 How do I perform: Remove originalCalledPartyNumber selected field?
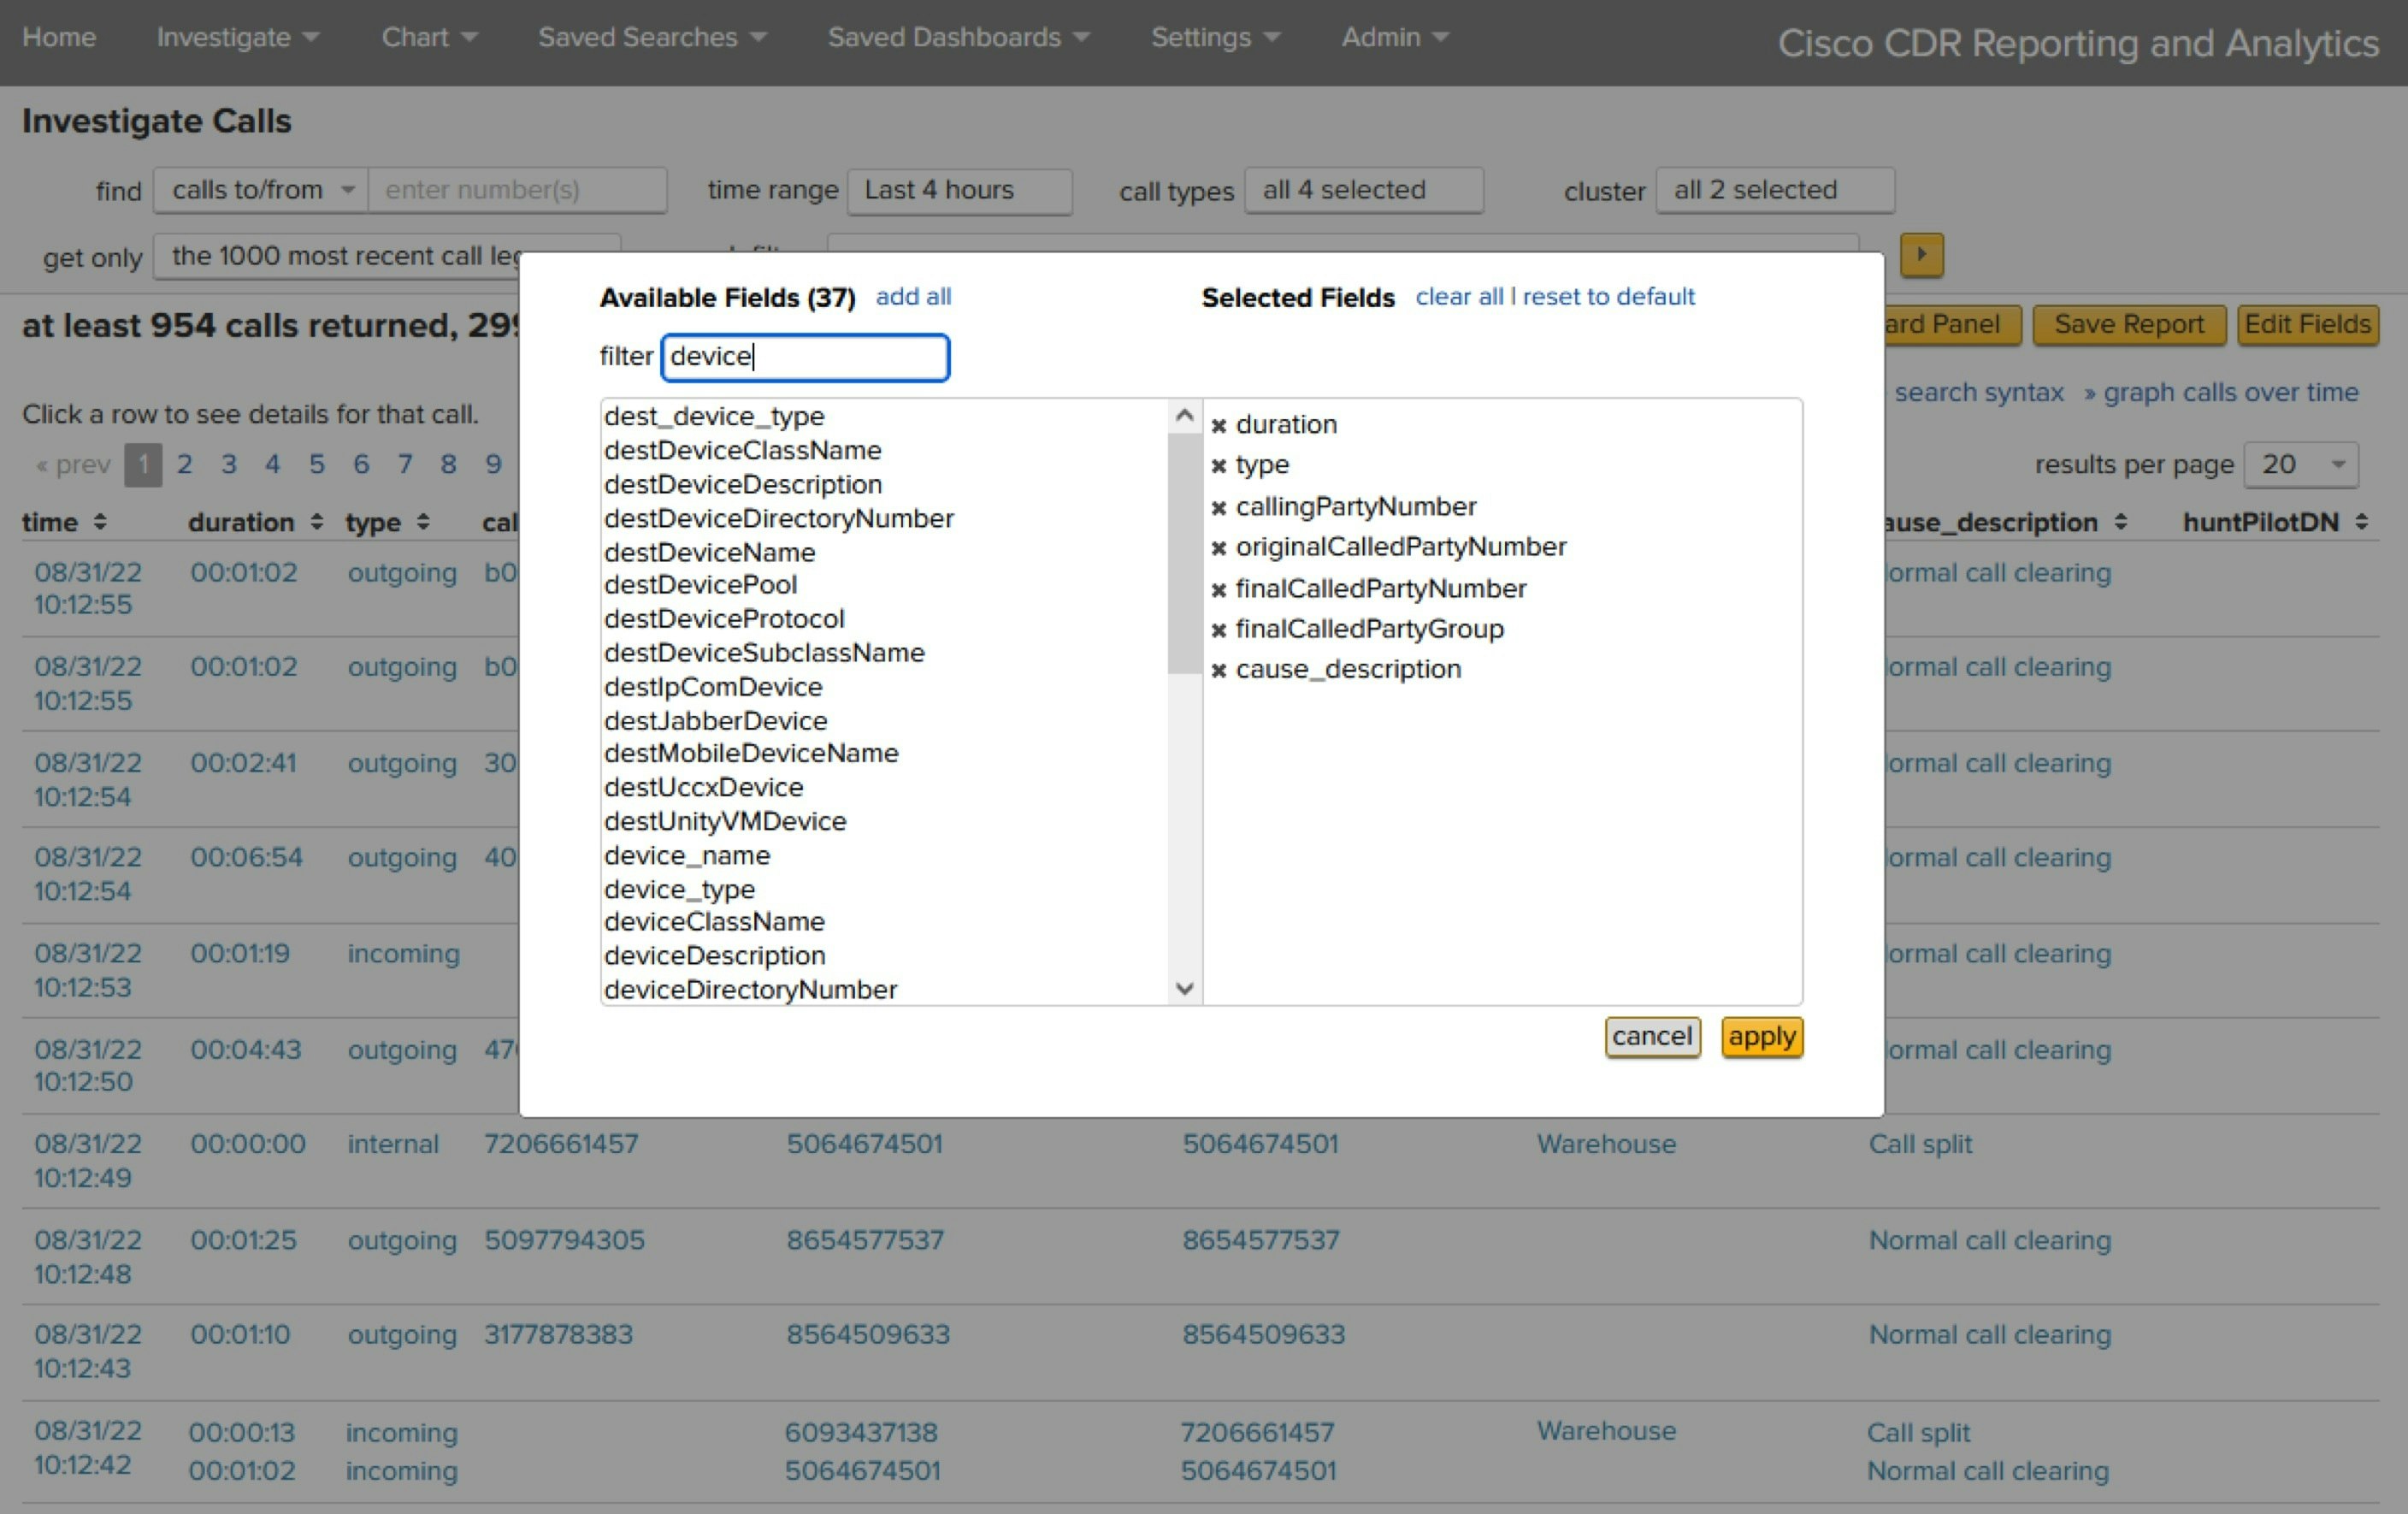pyautogui.click(x=1218, y=548)
